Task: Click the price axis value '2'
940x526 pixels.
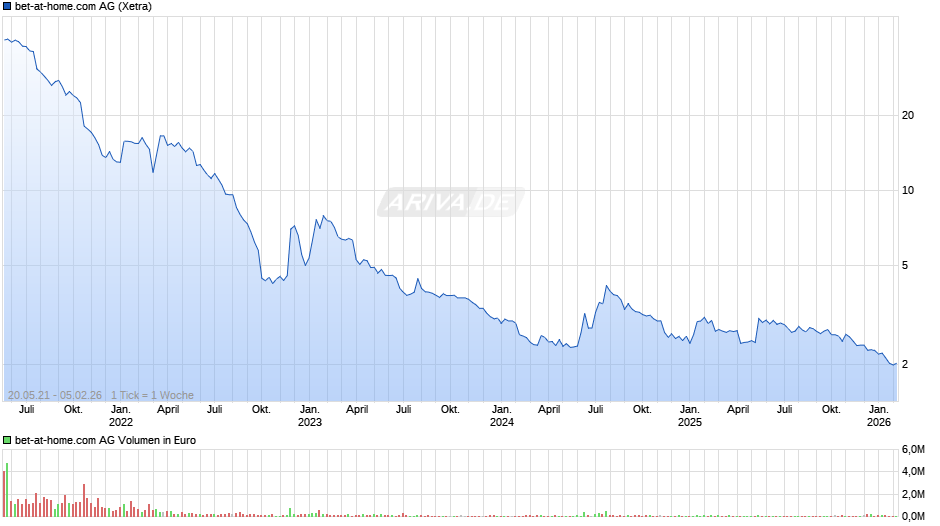Action: (x=905, y=364)
